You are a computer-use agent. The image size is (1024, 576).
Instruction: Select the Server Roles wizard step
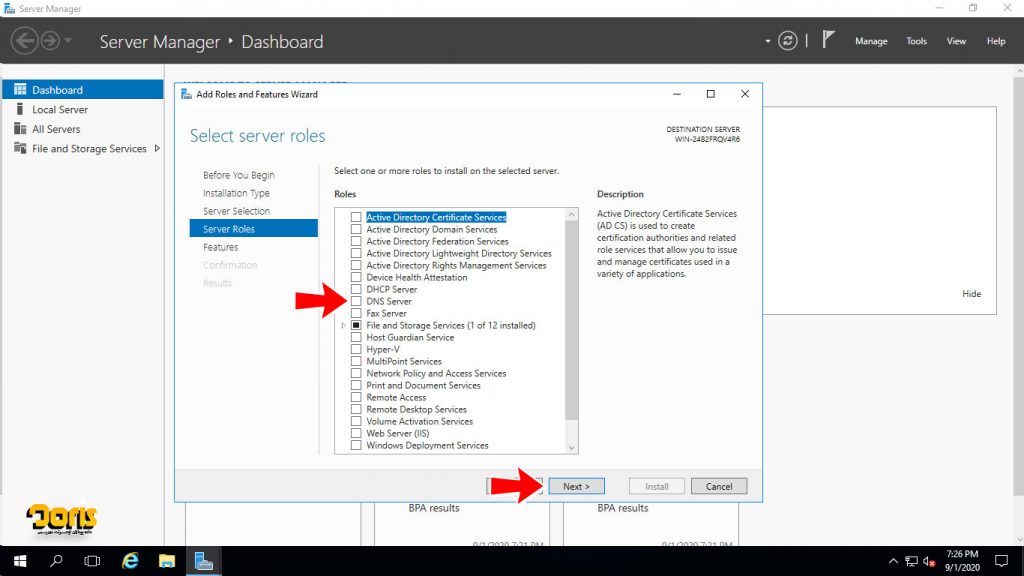coord(253,229)
